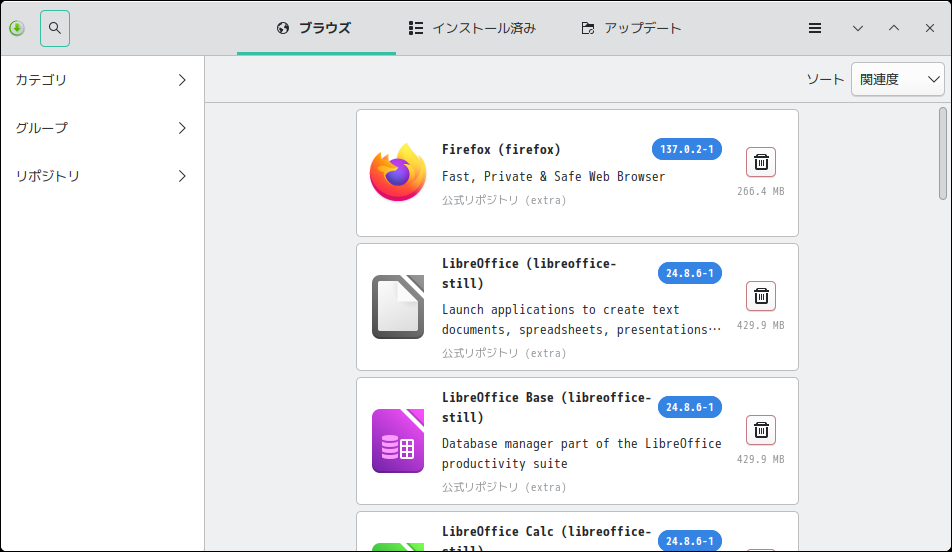Open the 関連度 sort dropdown
This screenshot has height=552, width=952.
pyautogui.click(x=898, y=79)
